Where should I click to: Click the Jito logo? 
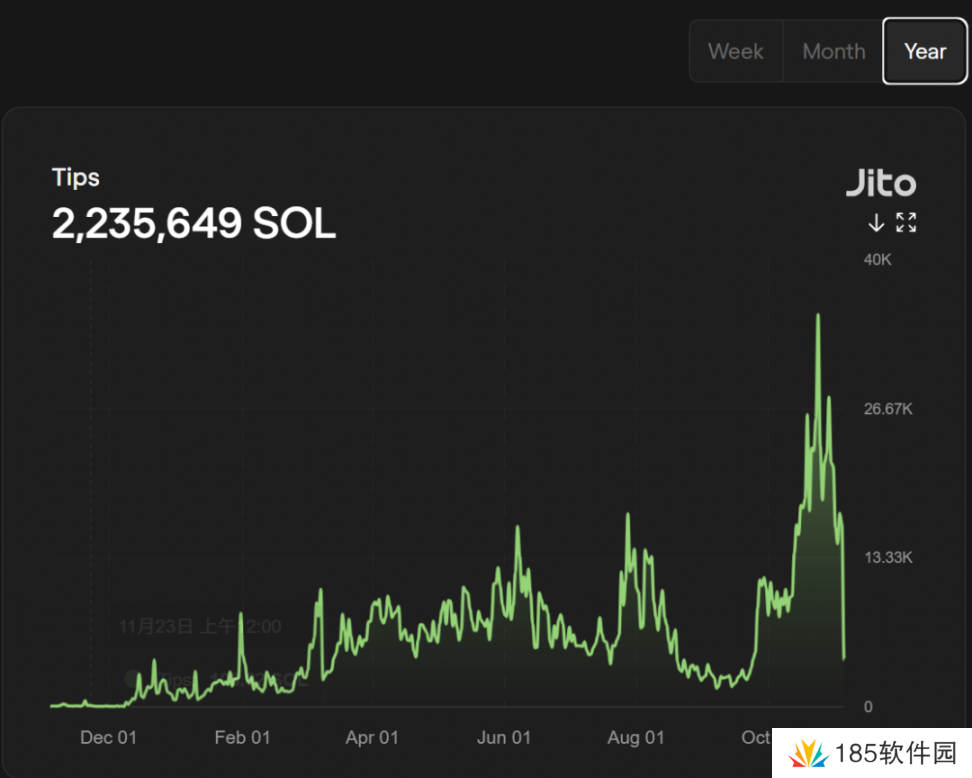pos(881,183)
